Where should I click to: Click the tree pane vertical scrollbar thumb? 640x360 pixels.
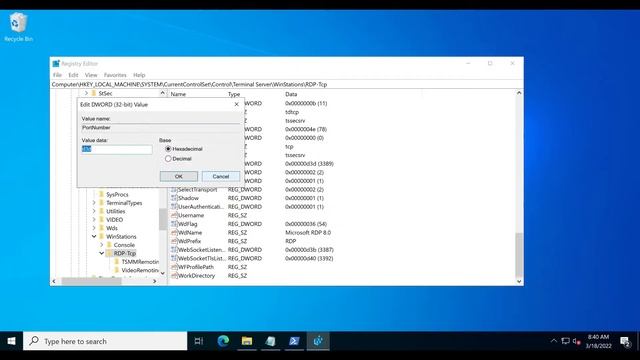coord(162,219)
